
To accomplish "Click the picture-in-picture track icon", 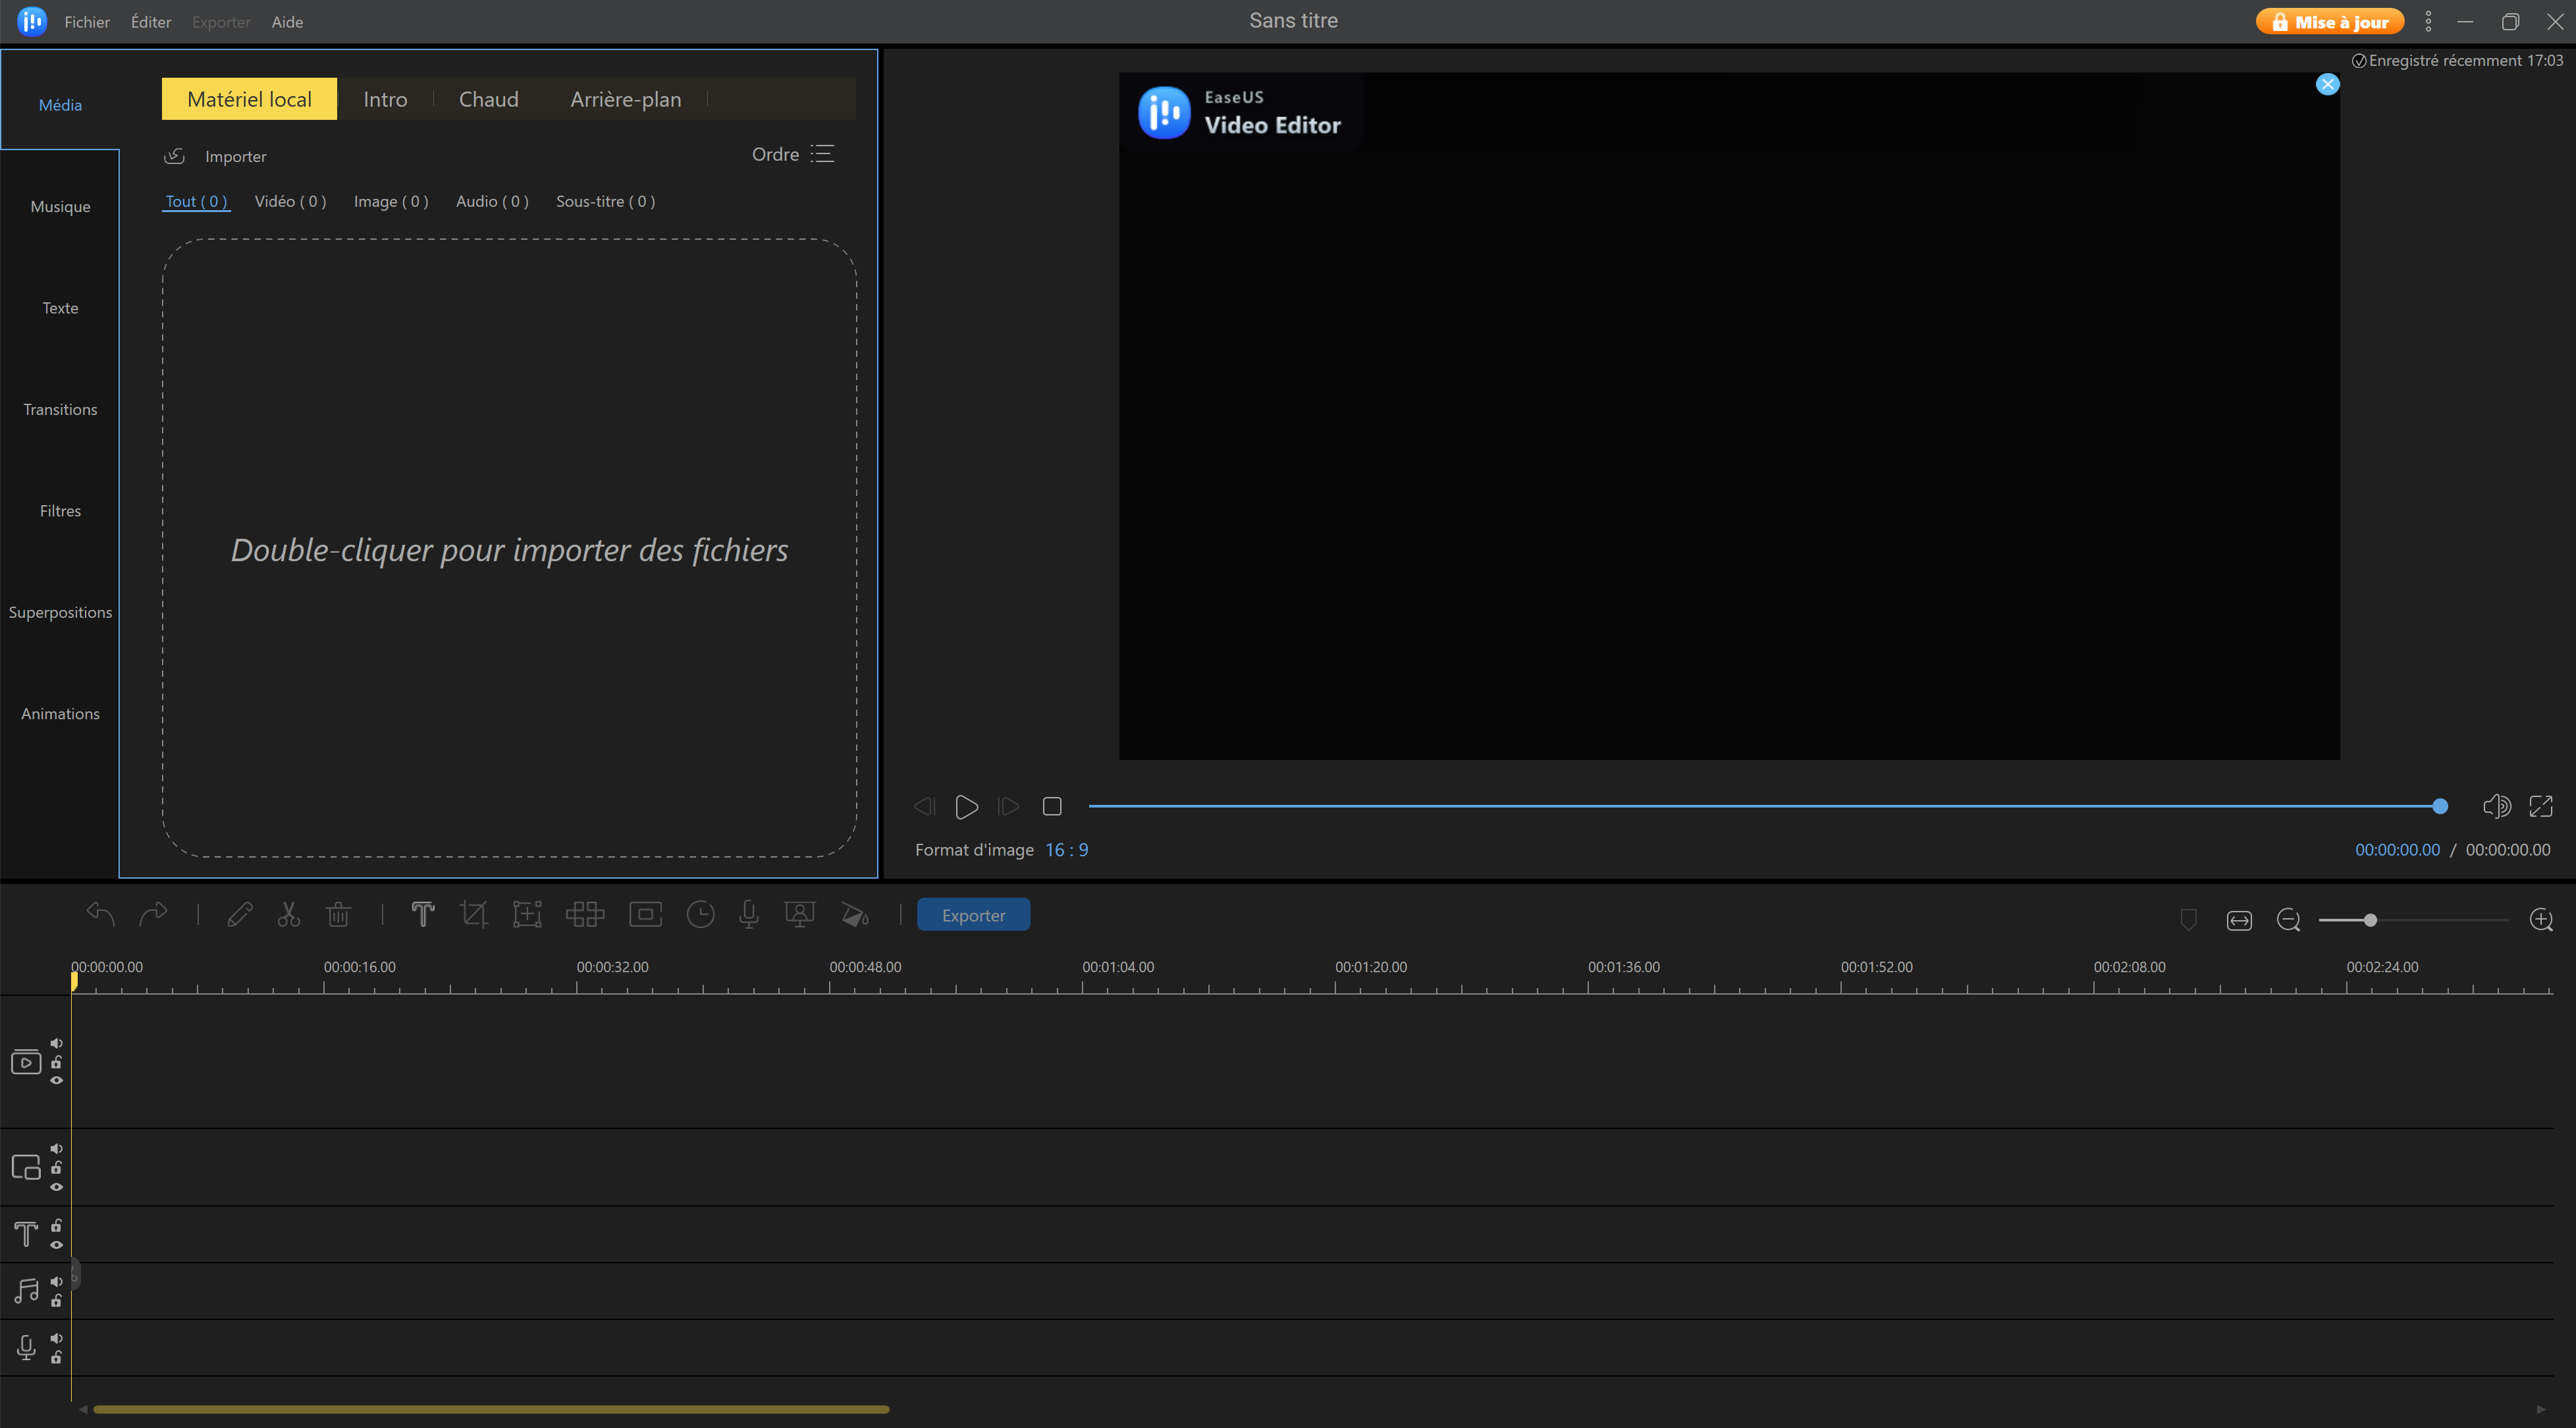I will (26, 1167).
